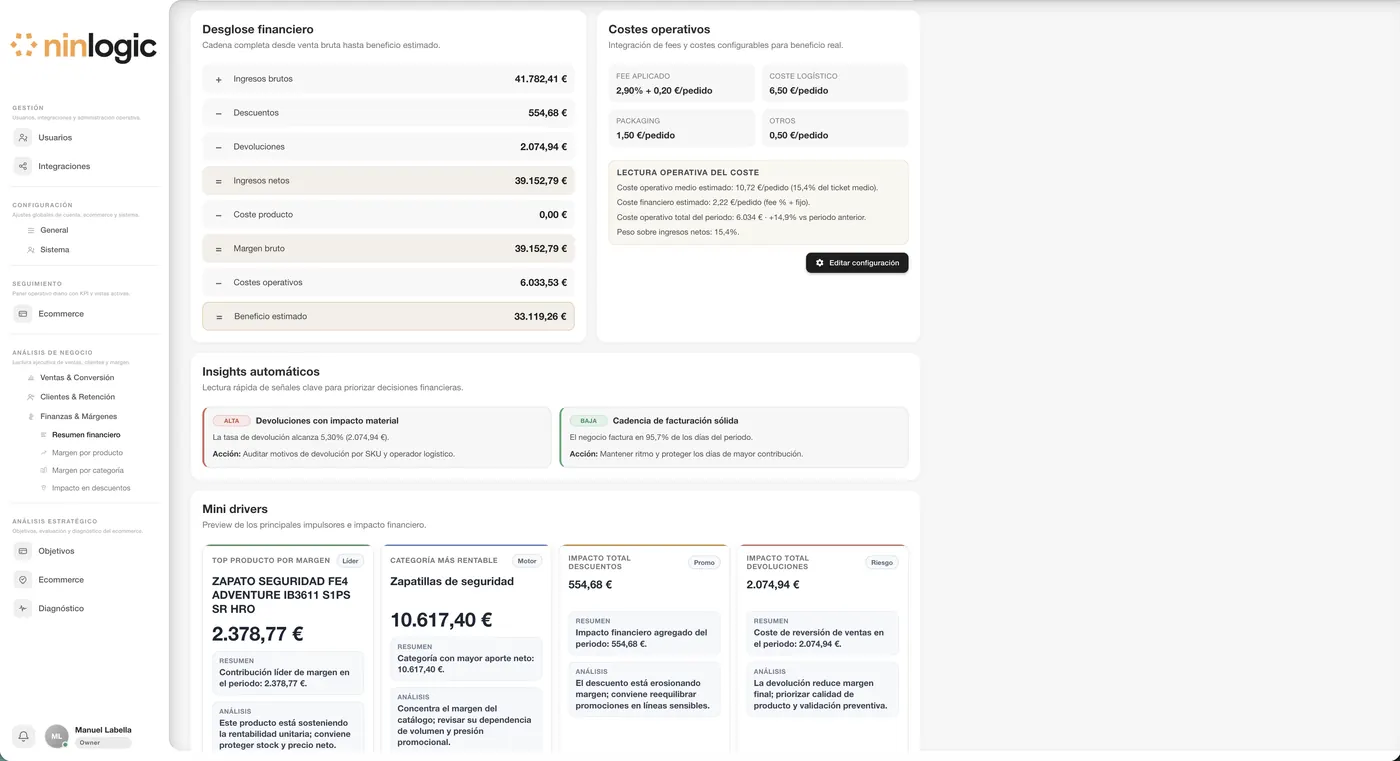Screen dimensions: 1400x761
Task: Click the ML user avatar
Action: pos(57,736)
